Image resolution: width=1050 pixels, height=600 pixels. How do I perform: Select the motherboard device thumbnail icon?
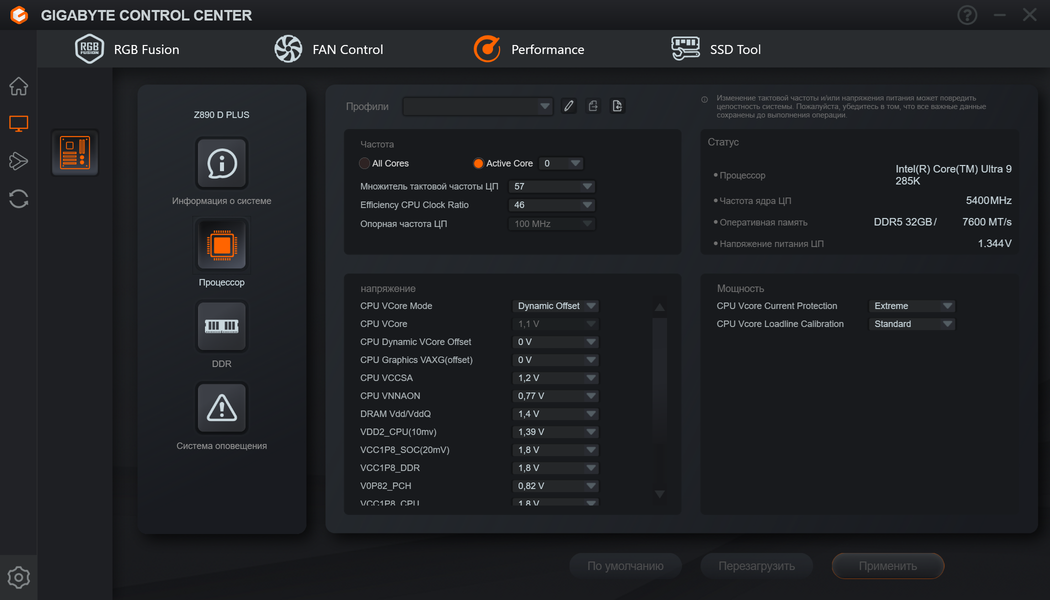click(x=75, y=153)
